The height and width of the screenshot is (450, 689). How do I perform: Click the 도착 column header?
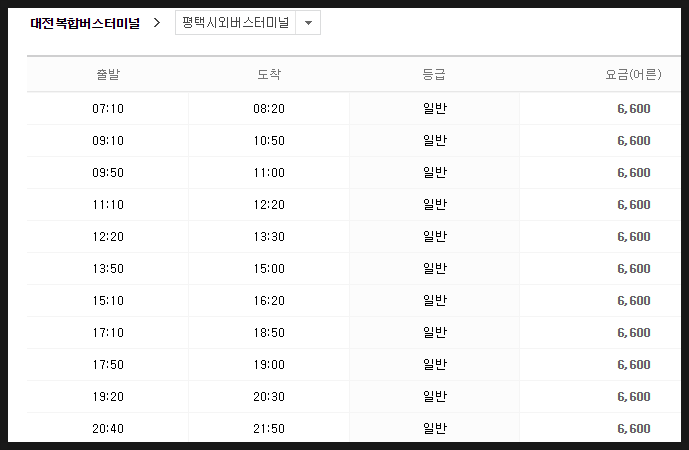tap(269, 74)
